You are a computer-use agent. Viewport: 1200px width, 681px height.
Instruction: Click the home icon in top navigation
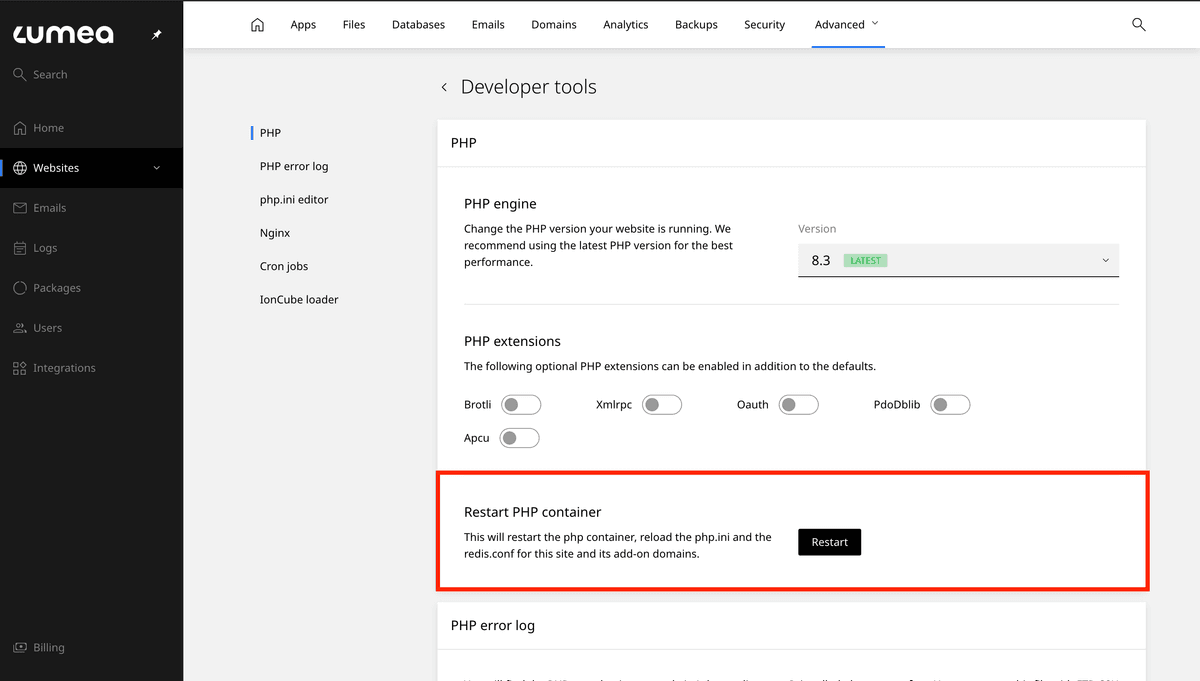pyautogui.click(x=257, y=24)
